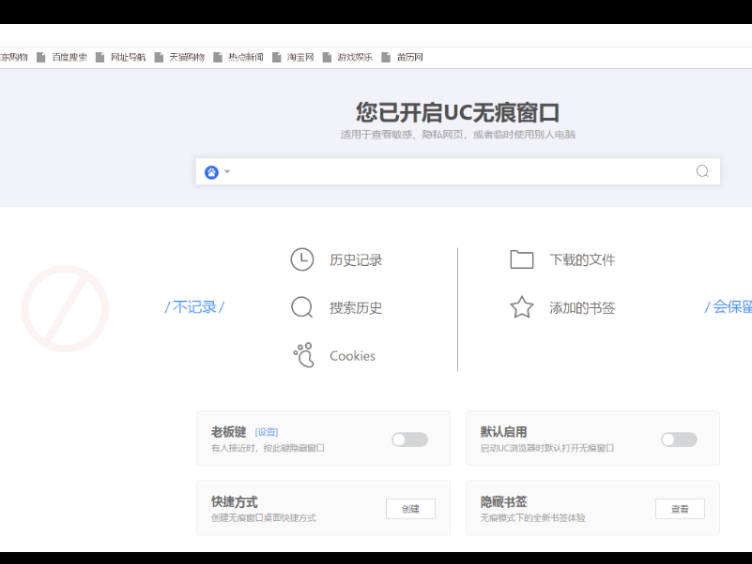Click the 历史记录 clock icon
Viewport: 752px width, 564px height.
(x=302, y=259)
